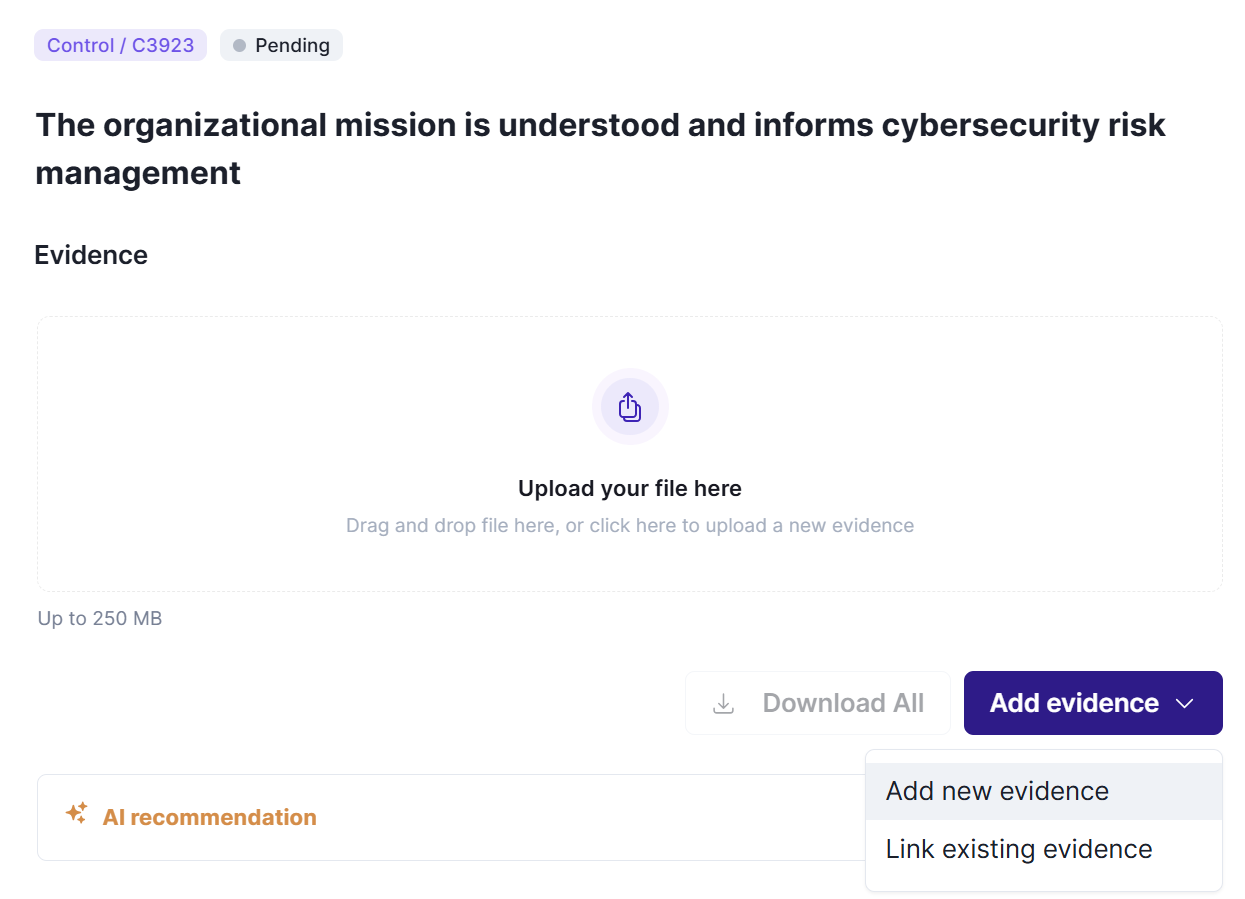This screenshot has height=899, width=1245.
Task: Click the AI recommendation sparkle icon
Action: pos(77,814)
